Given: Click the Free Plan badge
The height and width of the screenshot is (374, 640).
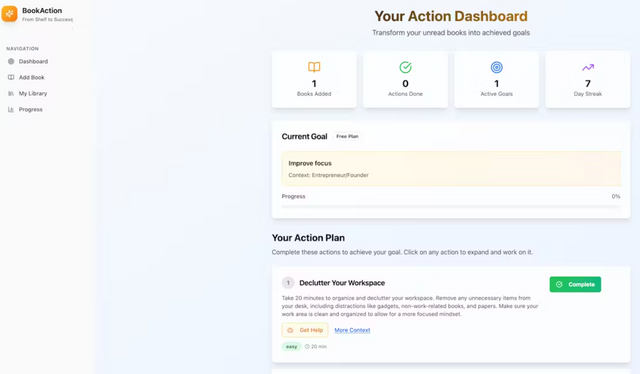Looking at the screenshot, I should coord(347,136).
